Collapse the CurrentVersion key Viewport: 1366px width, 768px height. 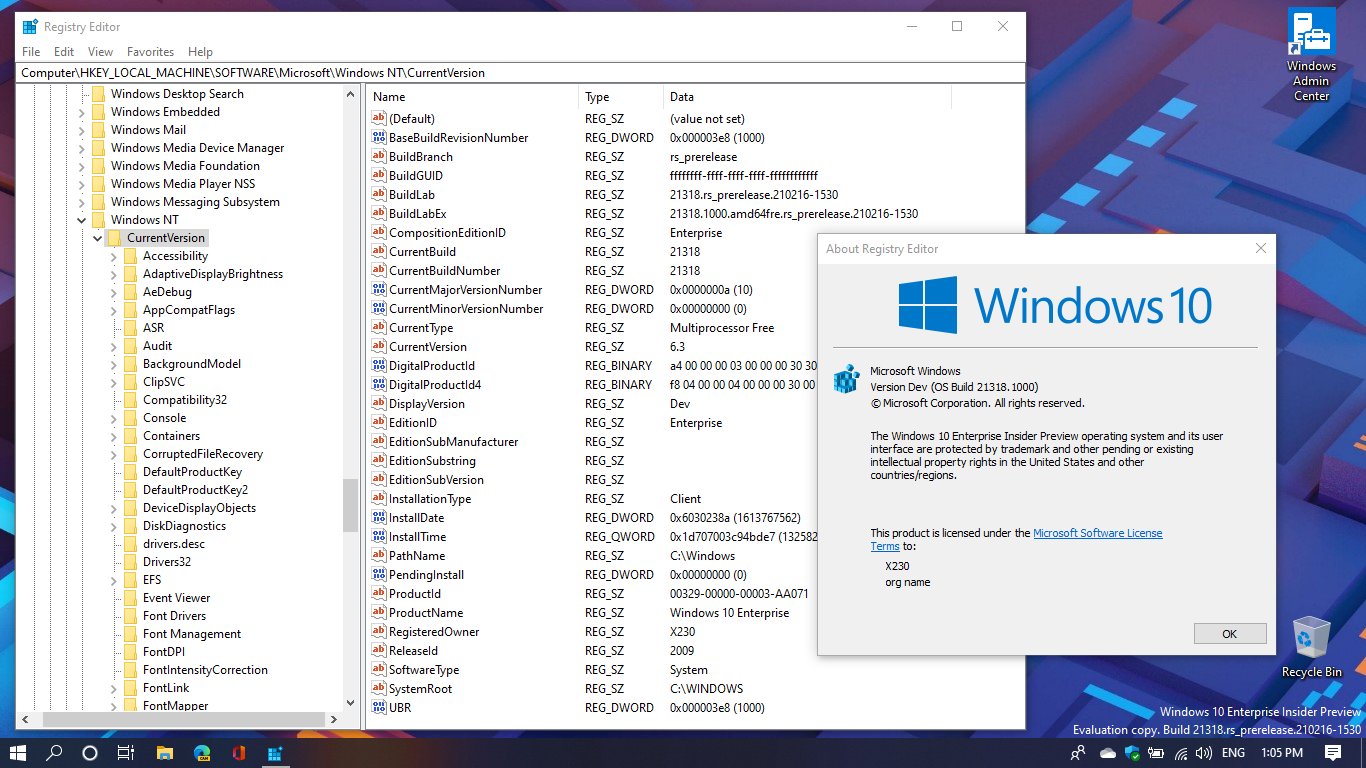coord(97,238)
